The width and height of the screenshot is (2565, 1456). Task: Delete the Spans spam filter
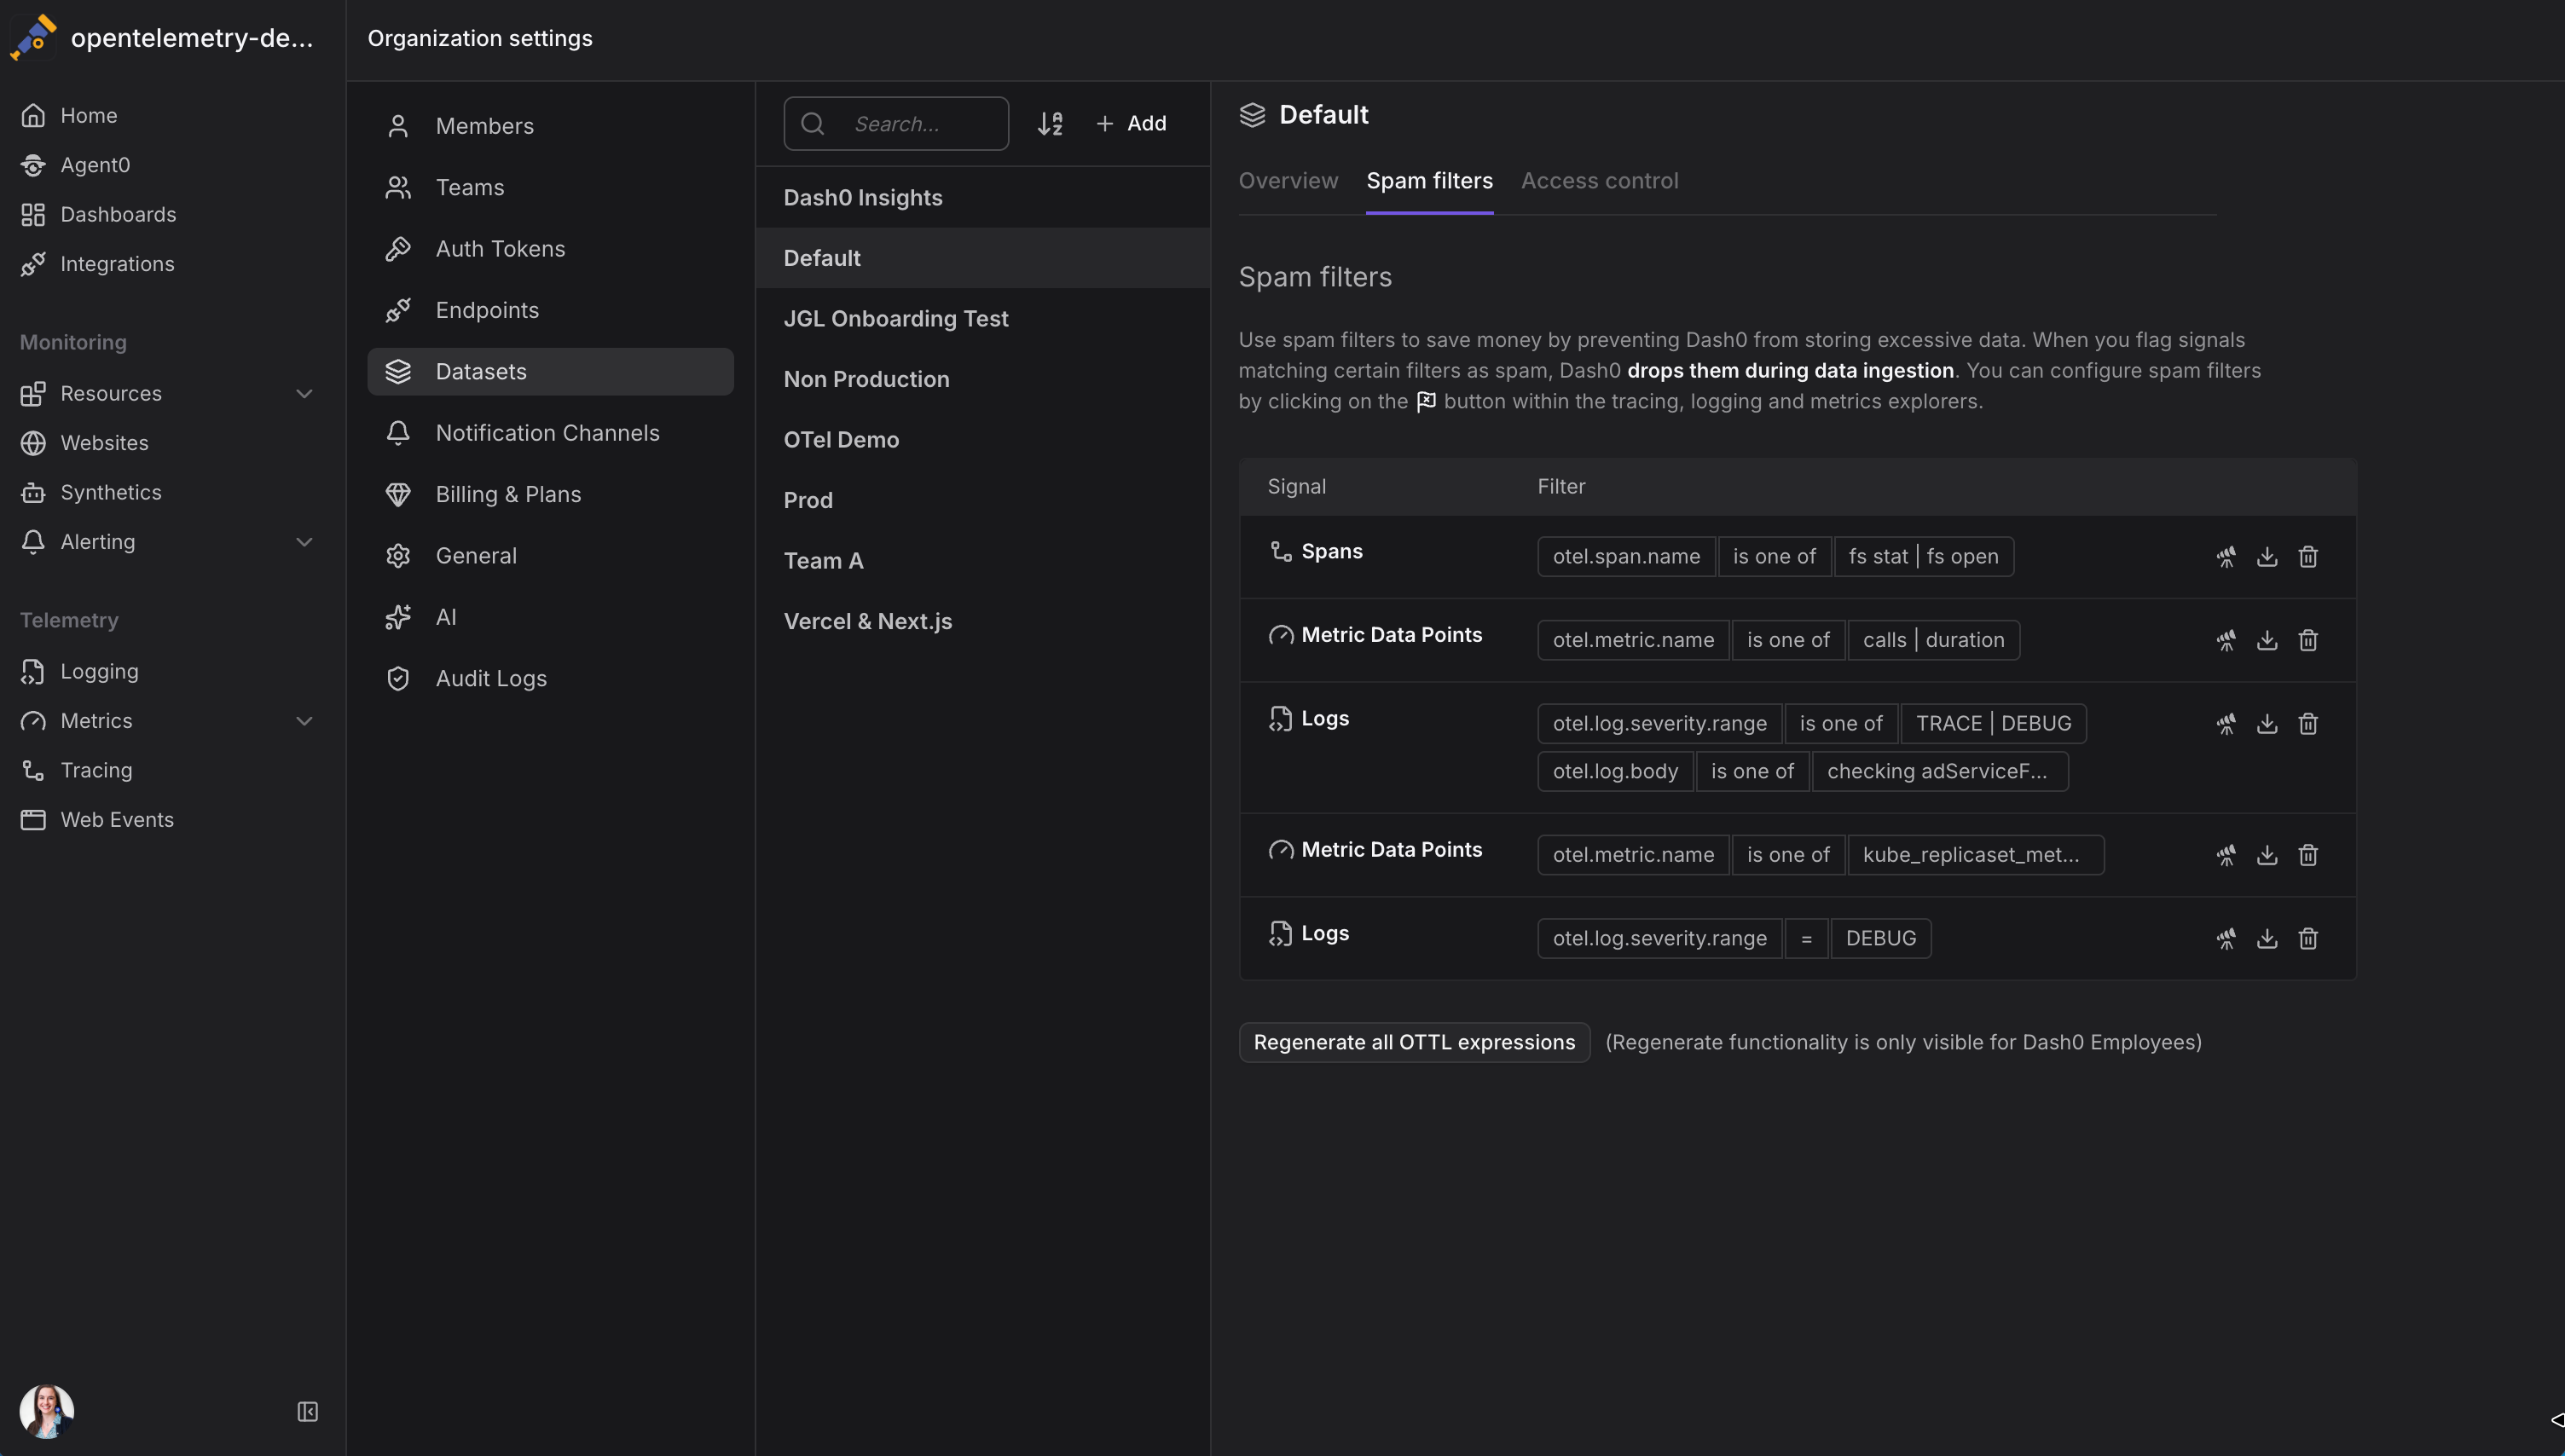coord(2307,557)
